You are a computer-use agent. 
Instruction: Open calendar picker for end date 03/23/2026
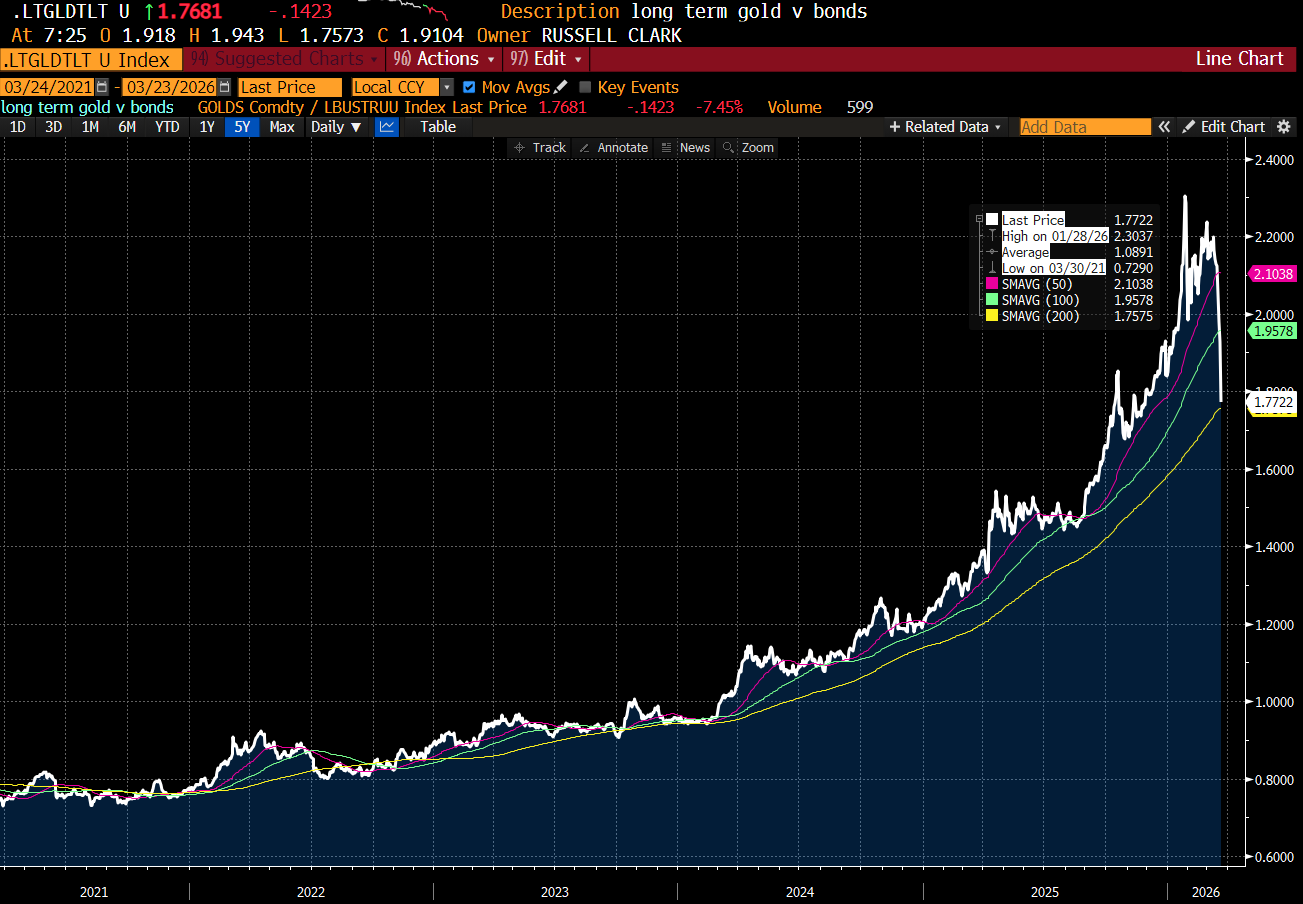pos(224,88)
